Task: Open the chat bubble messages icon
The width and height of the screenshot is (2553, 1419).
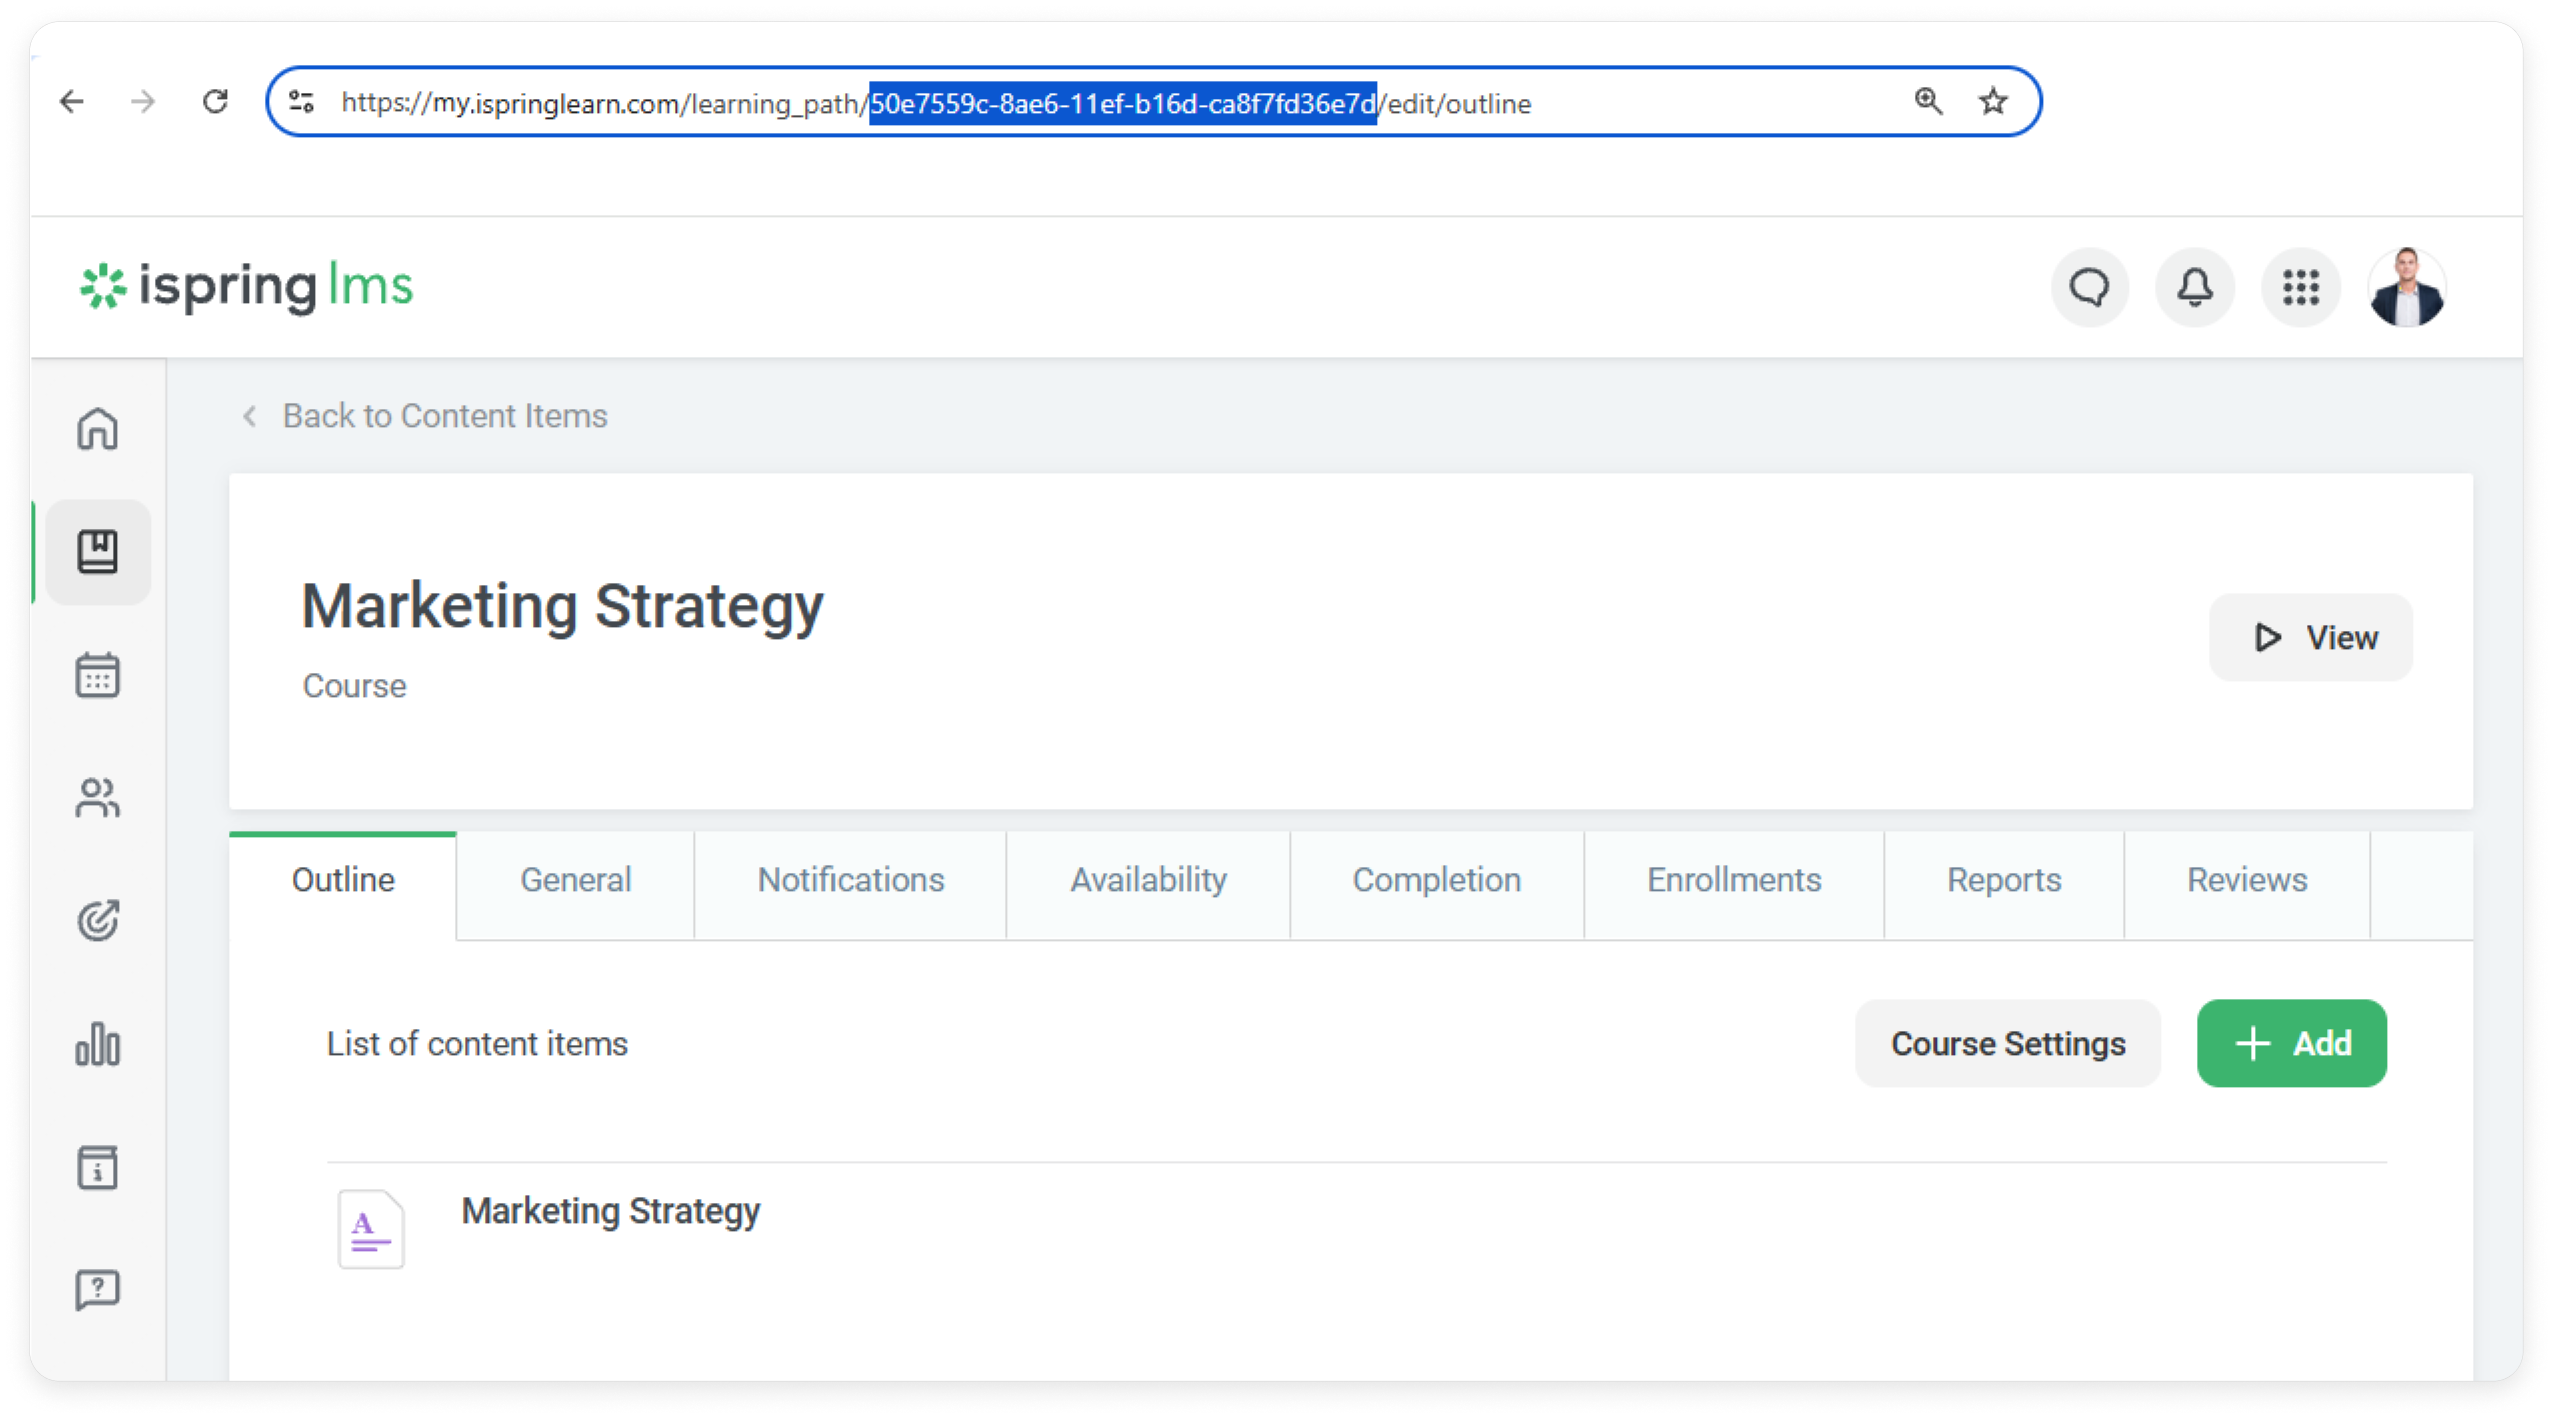Action: pyautogui.click(x=2088, y=288)
